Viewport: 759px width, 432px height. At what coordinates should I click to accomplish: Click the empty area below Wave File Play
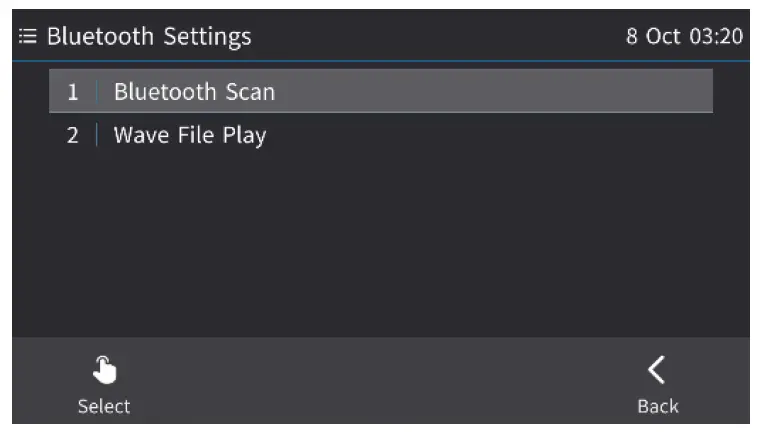pyautogui.click(x=380, y=240)
